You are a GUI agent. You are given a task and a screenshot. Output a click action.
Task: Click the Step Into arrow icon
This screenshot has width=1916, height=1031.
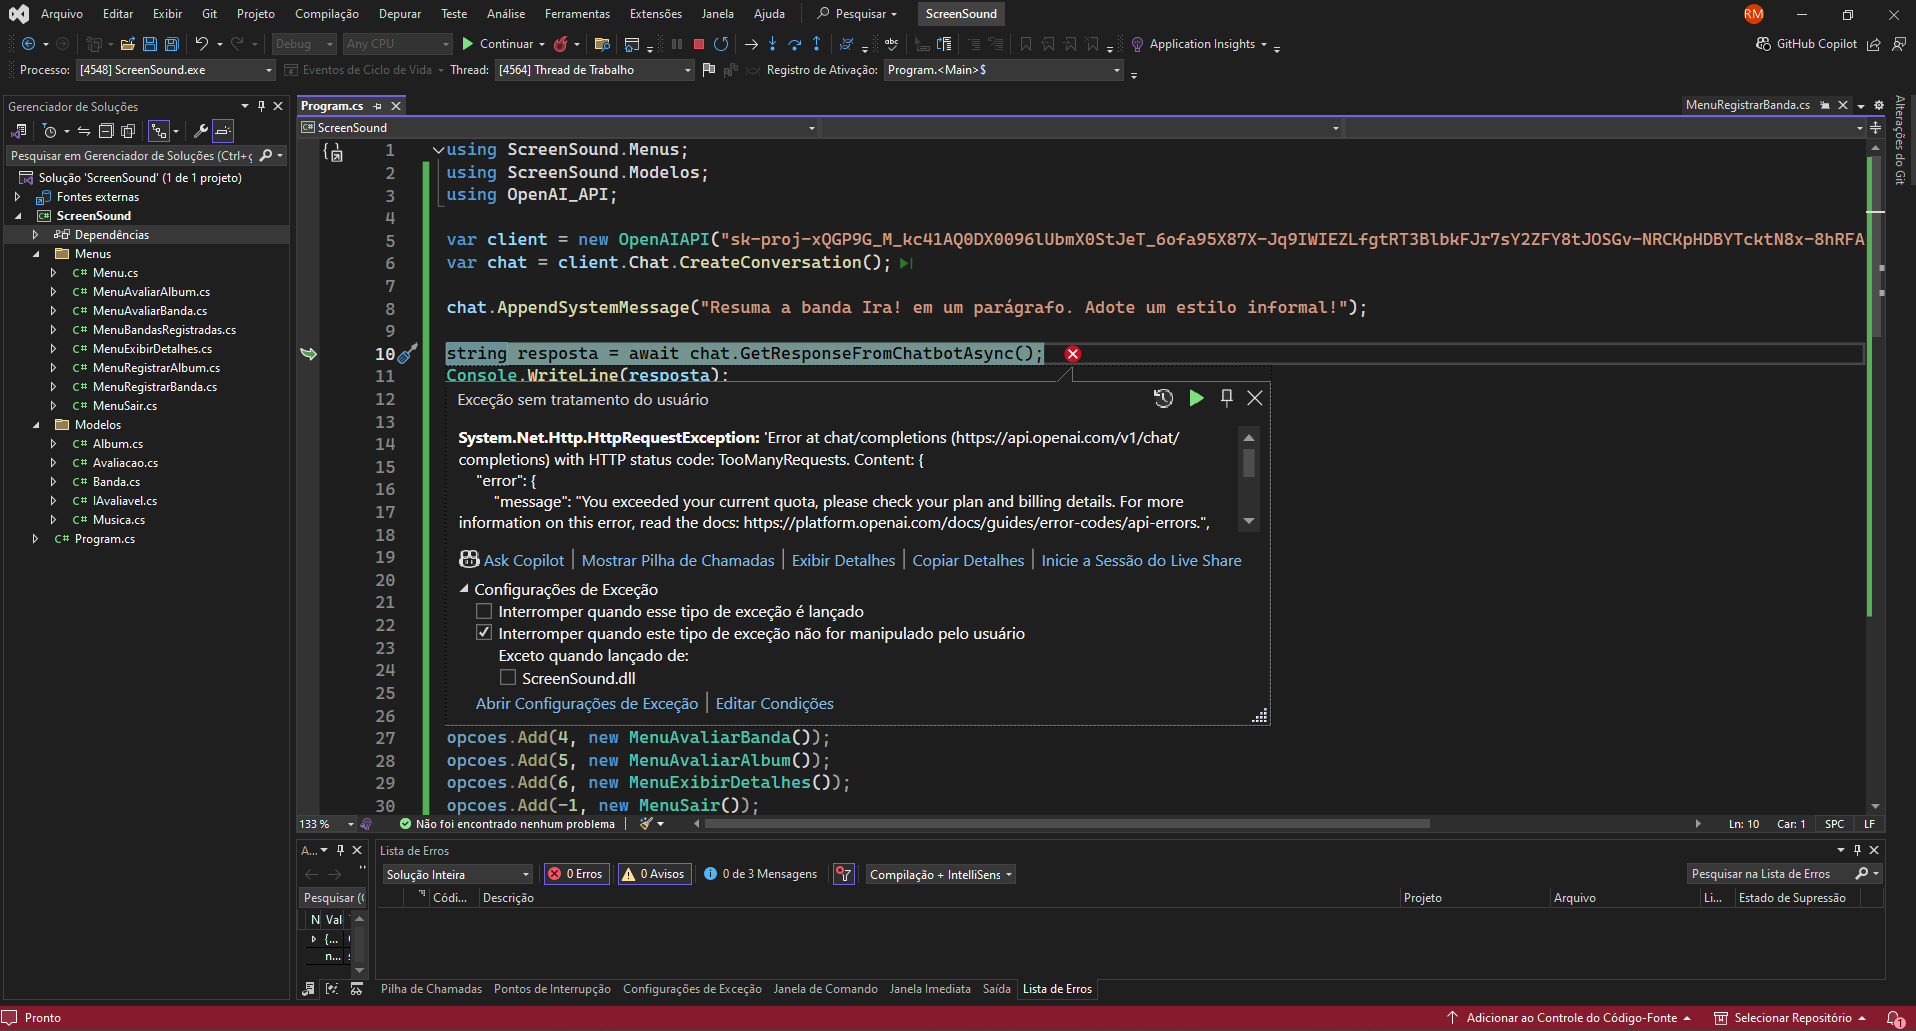click(772, 44)
